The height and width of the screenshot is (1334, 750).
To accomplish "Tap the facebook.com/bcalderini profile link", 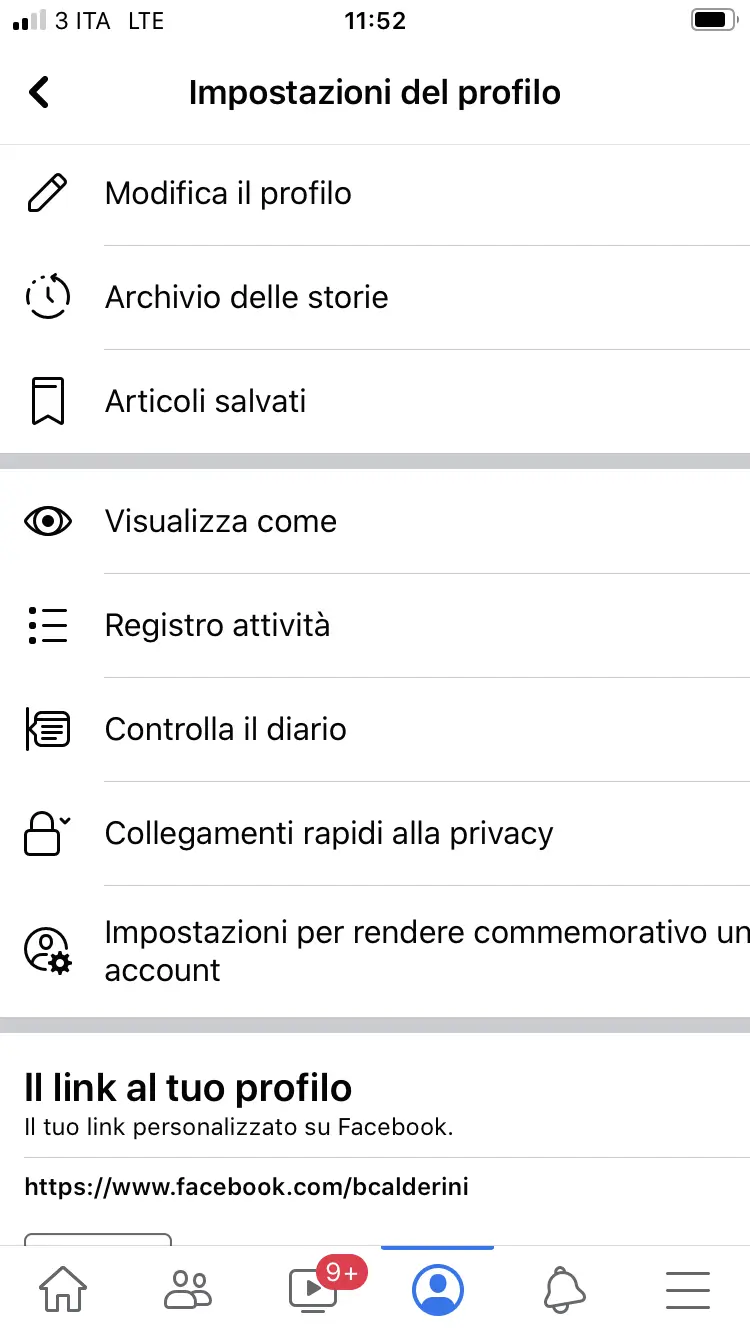I will tap(246, 1187).
